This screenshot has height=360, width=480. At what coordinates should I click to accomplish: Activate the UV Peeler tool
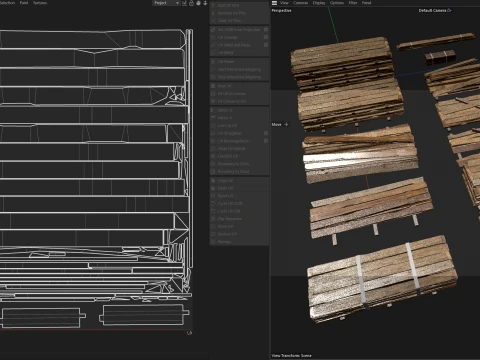point(239,62)
